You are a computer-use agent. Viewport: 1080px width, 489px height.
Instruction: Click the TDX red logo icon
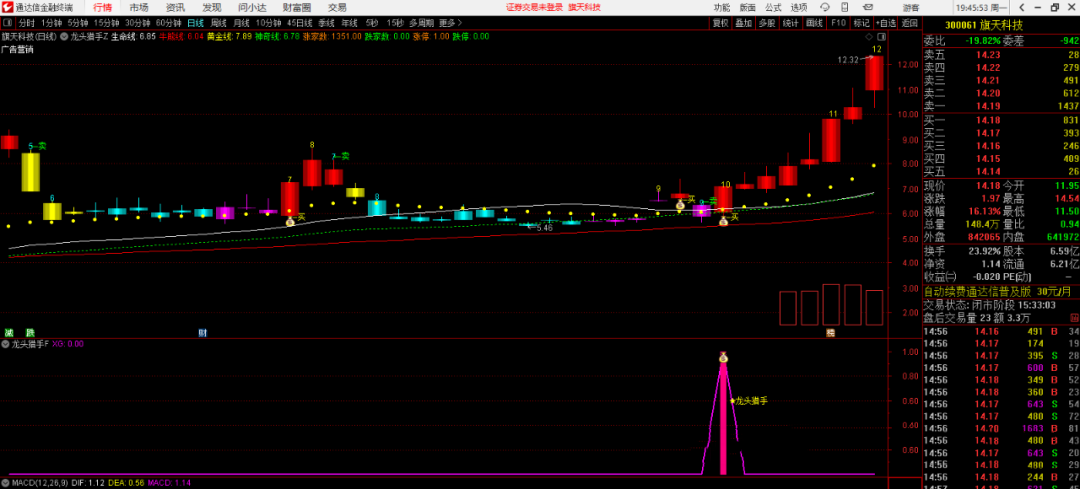click(x=7, y=7)
